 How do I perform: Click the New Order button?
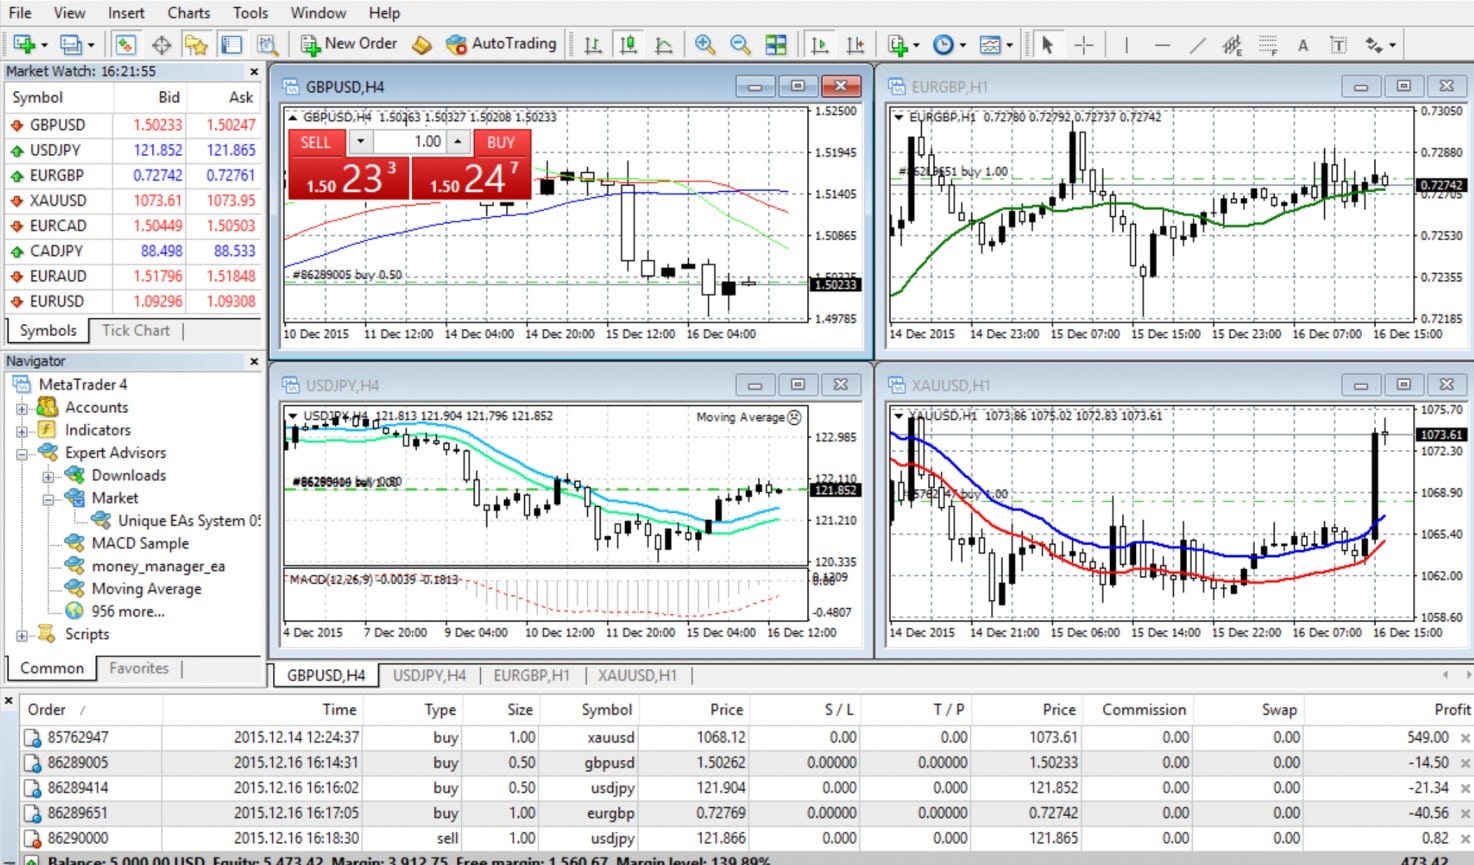tap(349, 44)
